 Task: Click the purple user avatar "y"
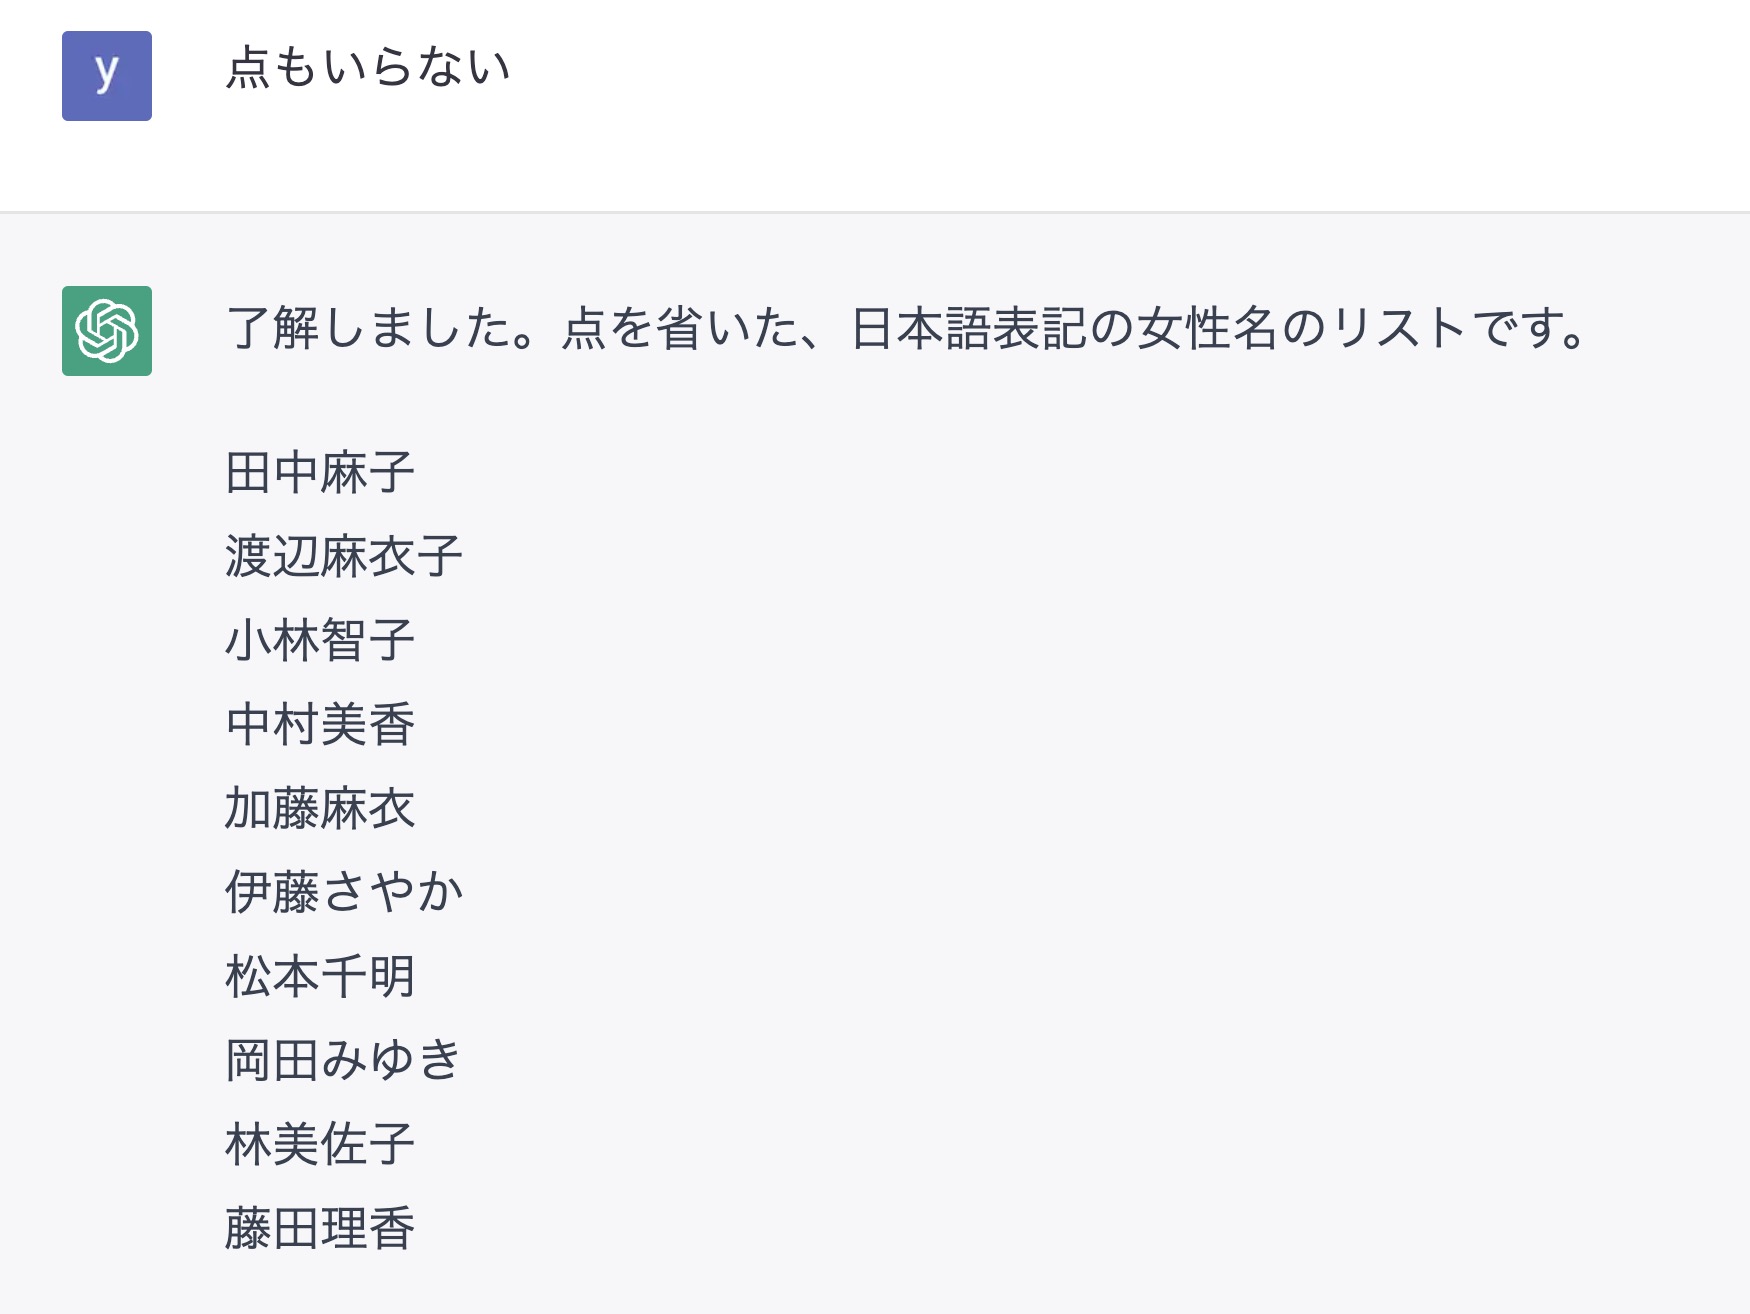[107, 76]
